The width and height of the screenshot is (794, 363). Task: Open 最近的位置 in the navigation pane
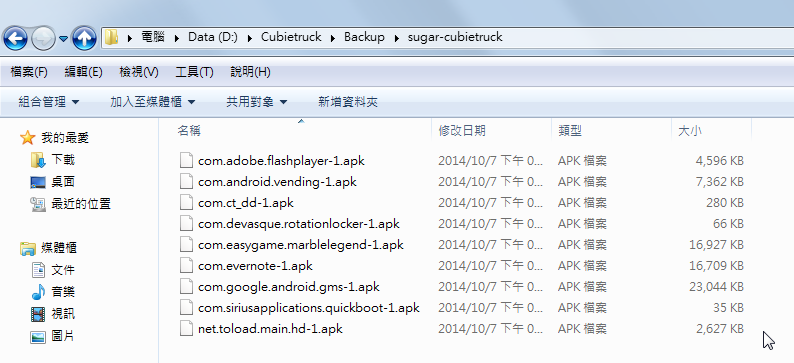(x=81, y=204)
